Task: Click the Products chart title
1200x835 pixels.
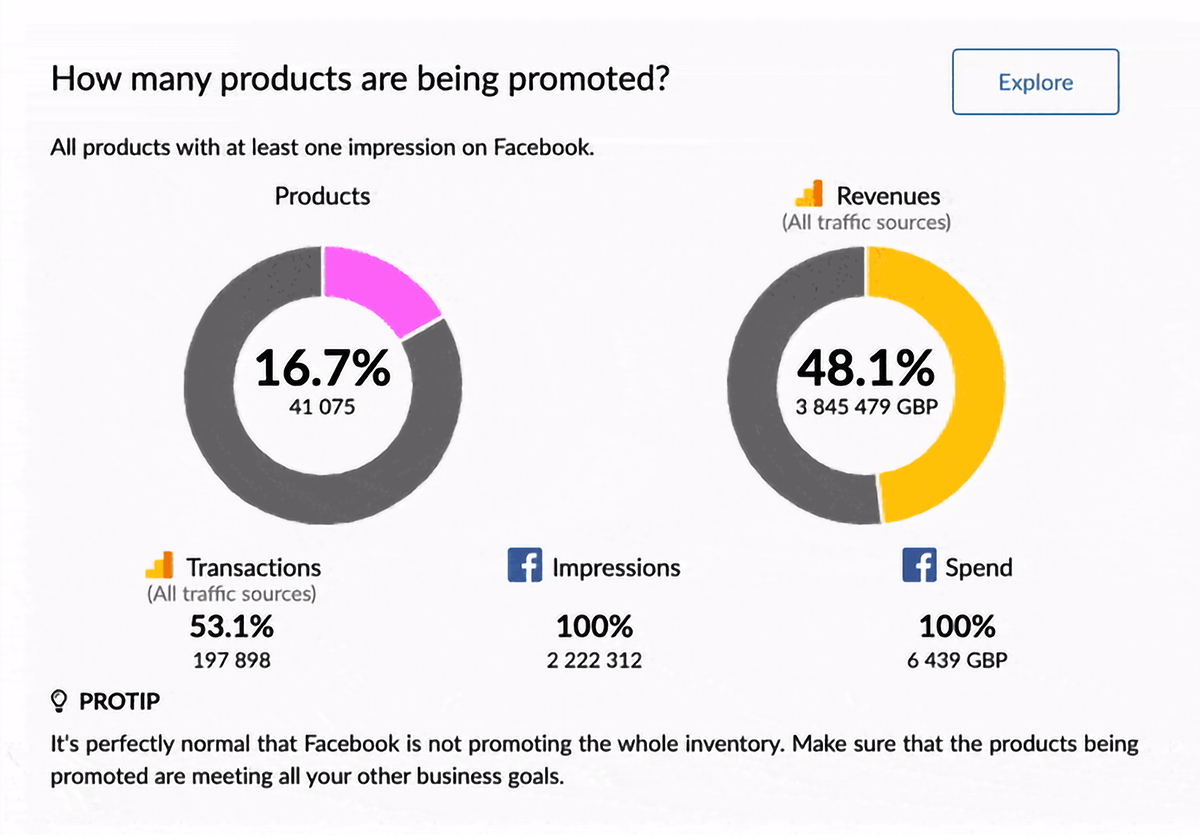Action: [x=322, y=196]
